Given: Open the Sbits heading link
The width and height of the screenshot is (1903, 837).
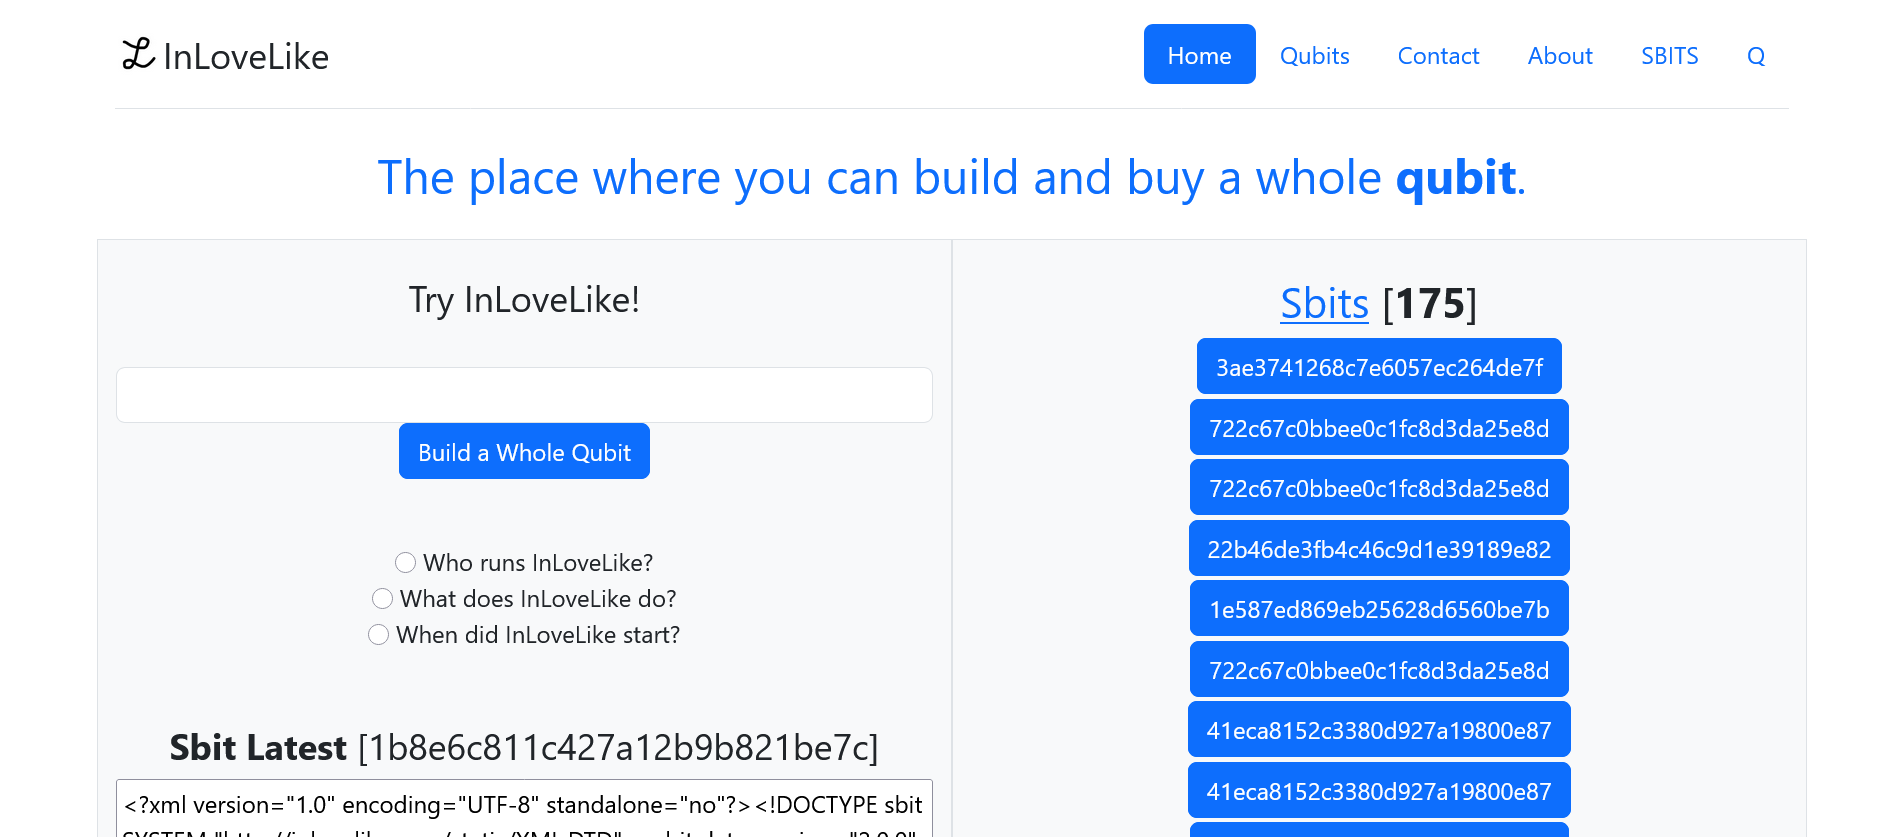Looking at the screenshot, I should (x=1324, y=303).
